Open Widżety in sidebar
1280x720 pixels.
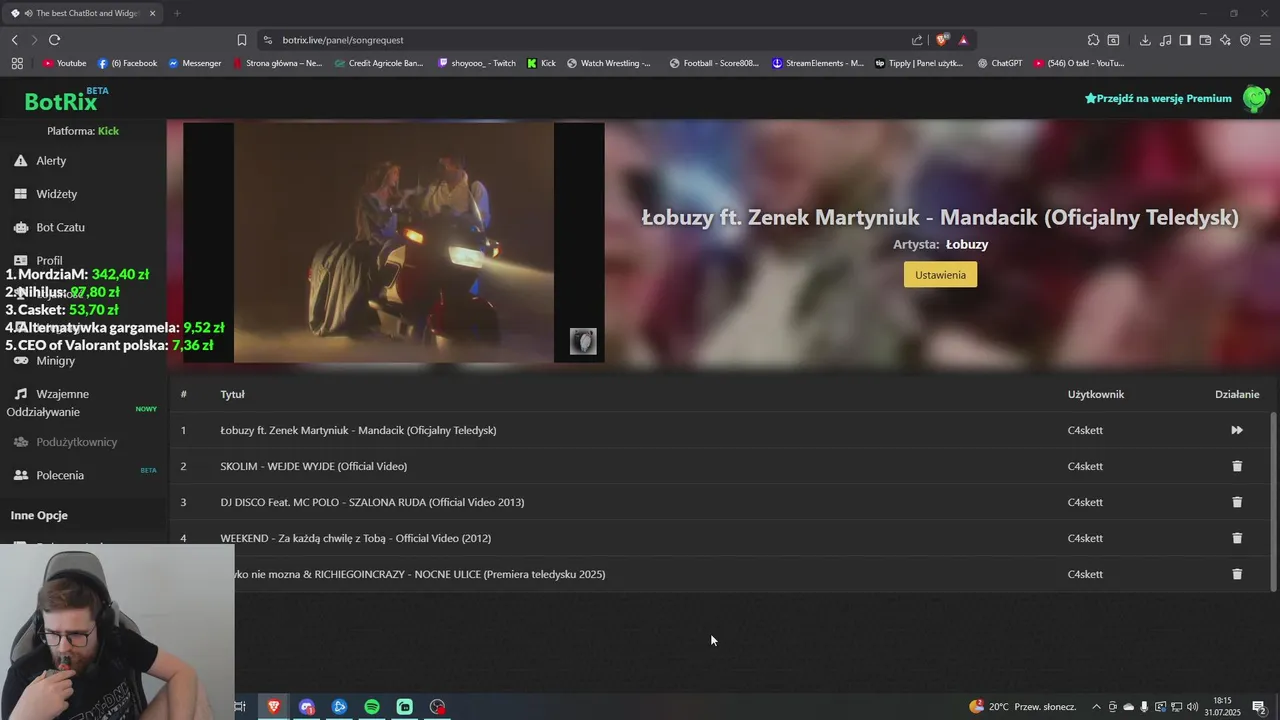click(56, 194)
